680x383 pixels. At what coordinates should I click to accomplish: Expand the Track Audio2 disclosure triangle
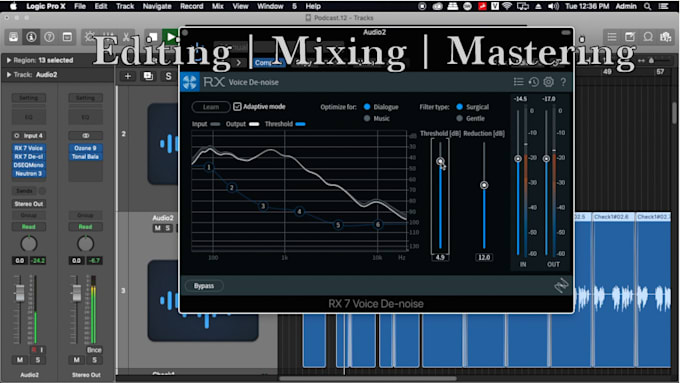(9, 75)
